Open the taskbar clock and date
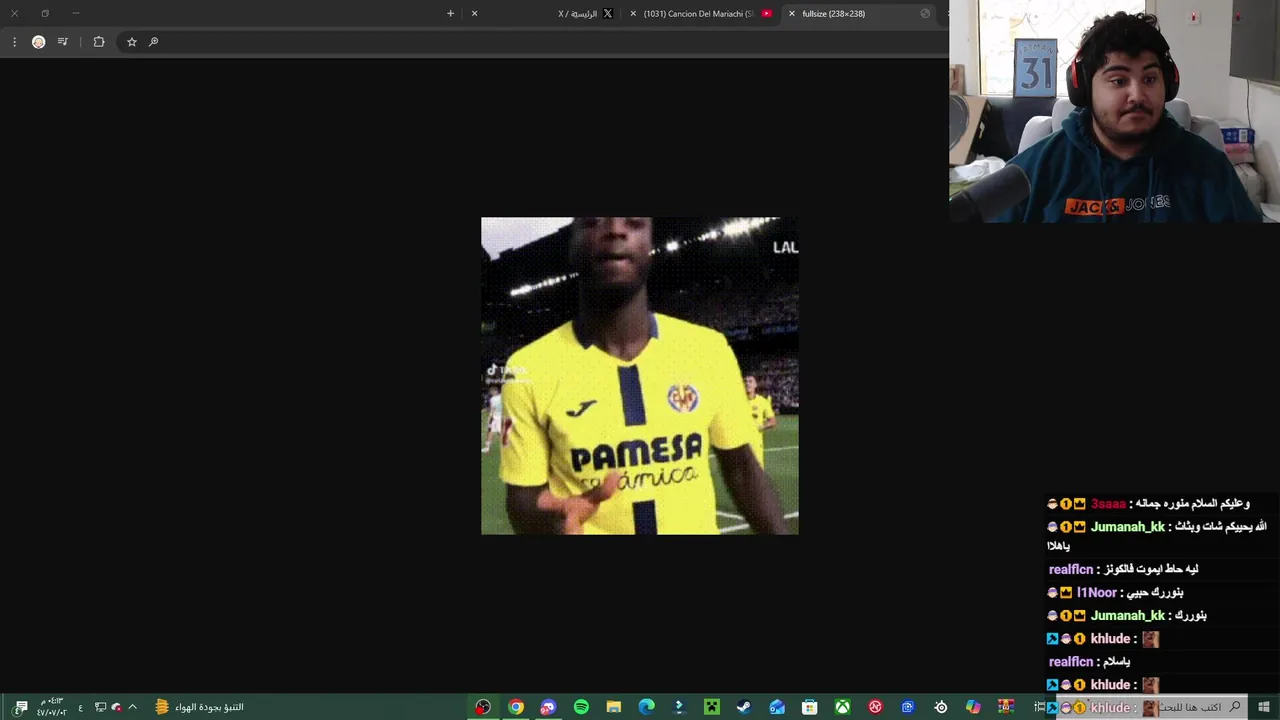 point(50,707)
